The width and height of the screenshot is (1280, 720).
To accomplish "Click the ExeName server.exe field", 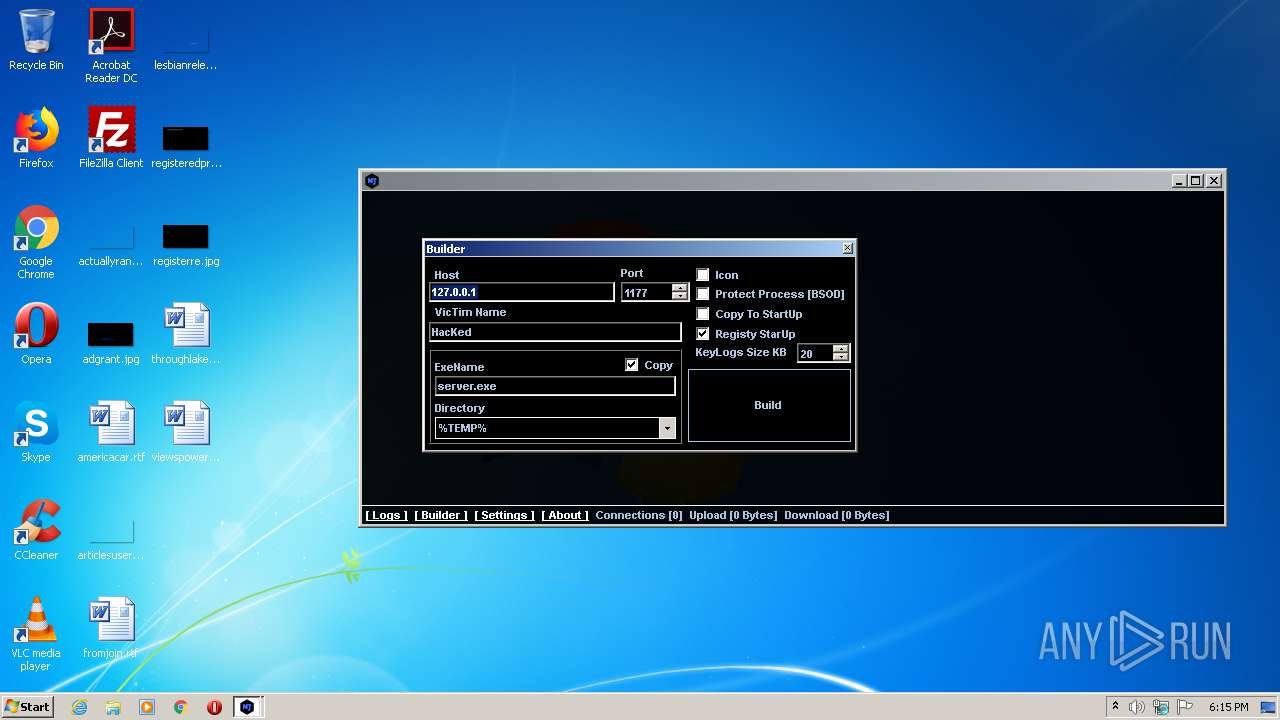I will (555, 386).
